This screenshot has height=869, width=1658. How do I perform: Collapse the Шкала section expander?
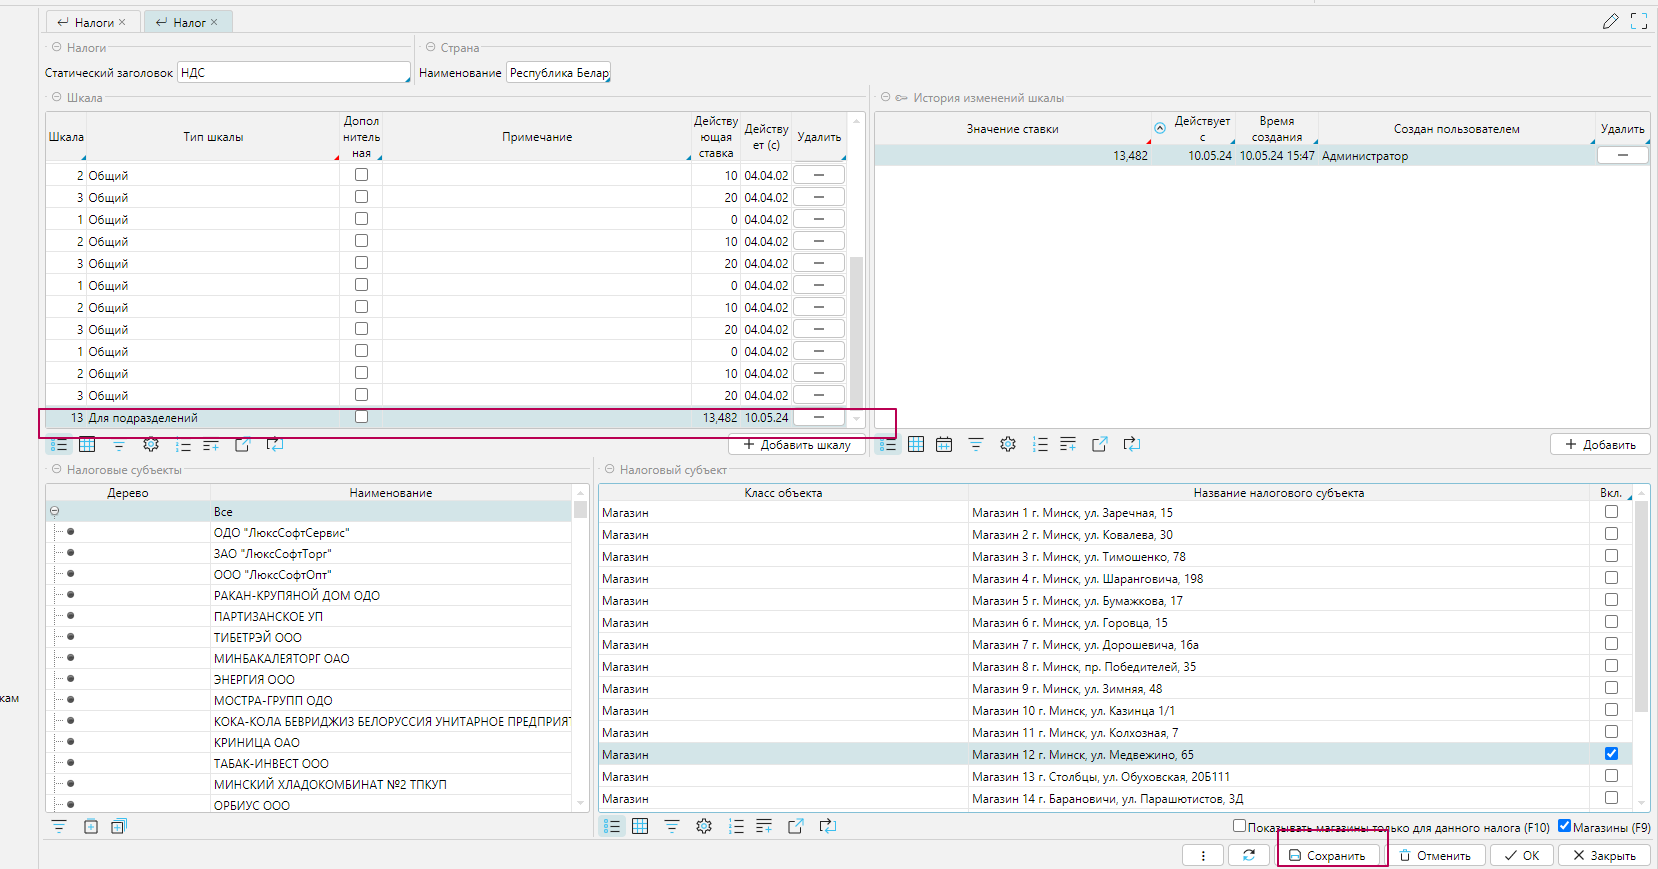[57, 98]
